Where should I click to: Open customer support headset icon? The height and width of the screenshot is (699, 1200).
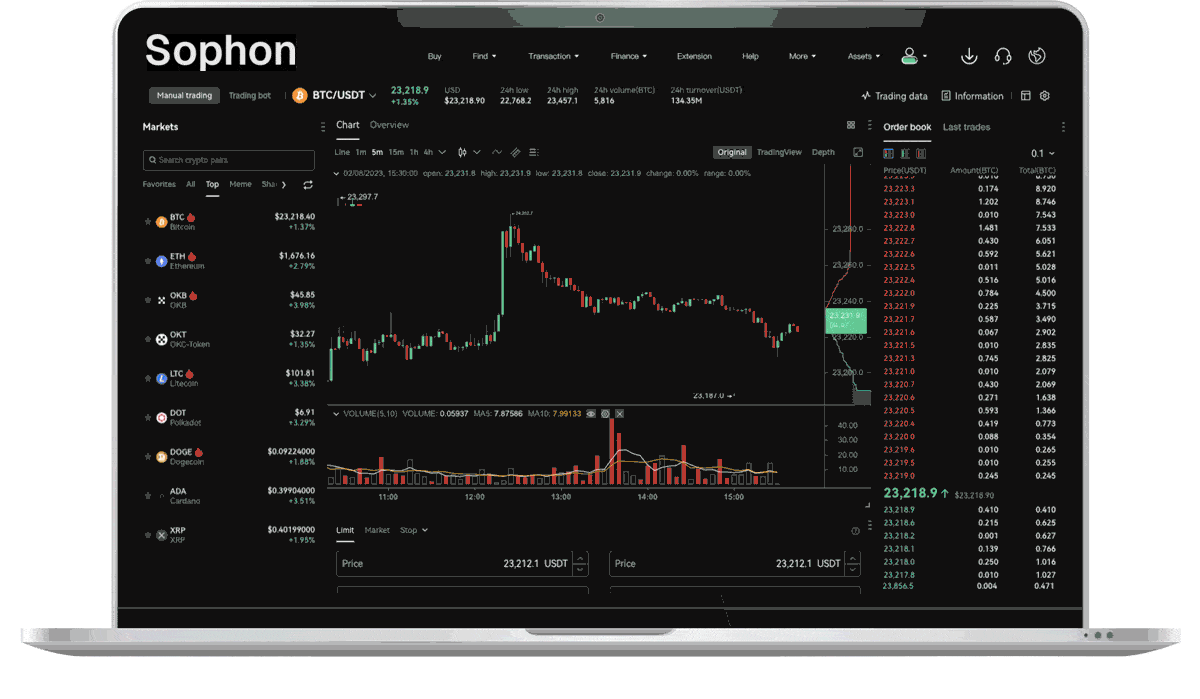click(1003, 56)
